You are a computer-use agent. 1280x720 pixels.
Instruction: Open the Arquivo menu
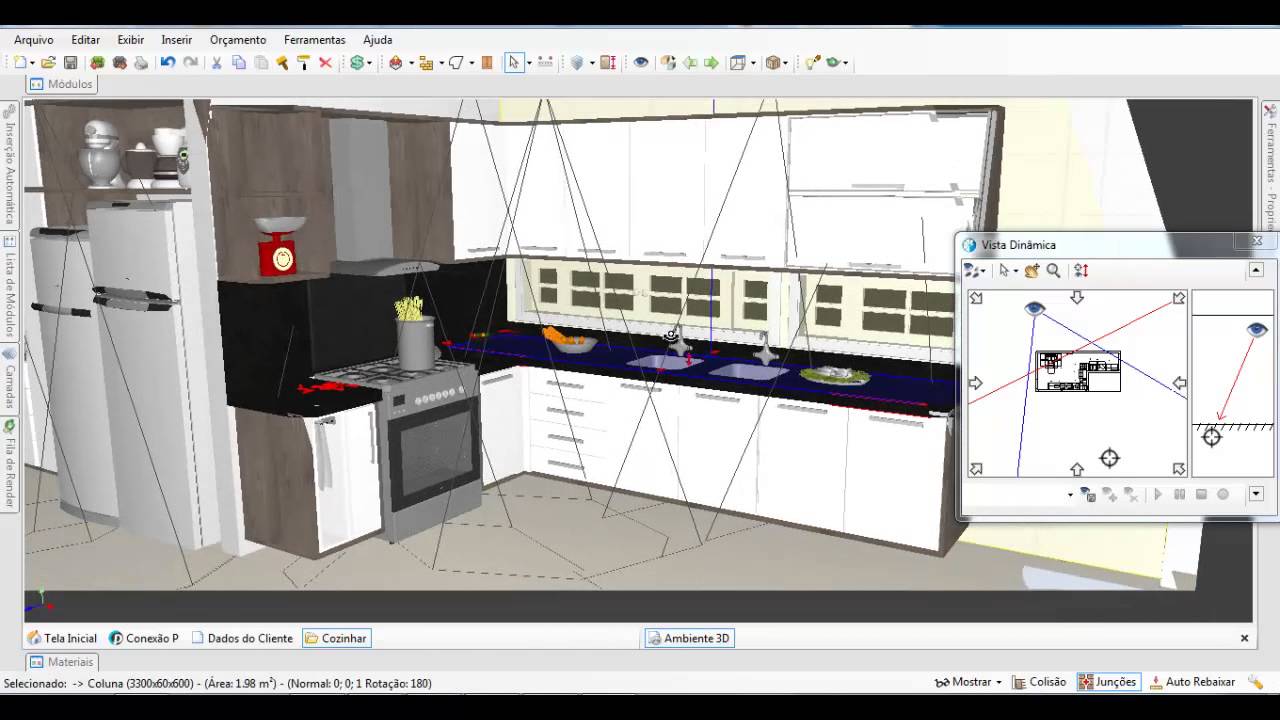pos(33,40)
